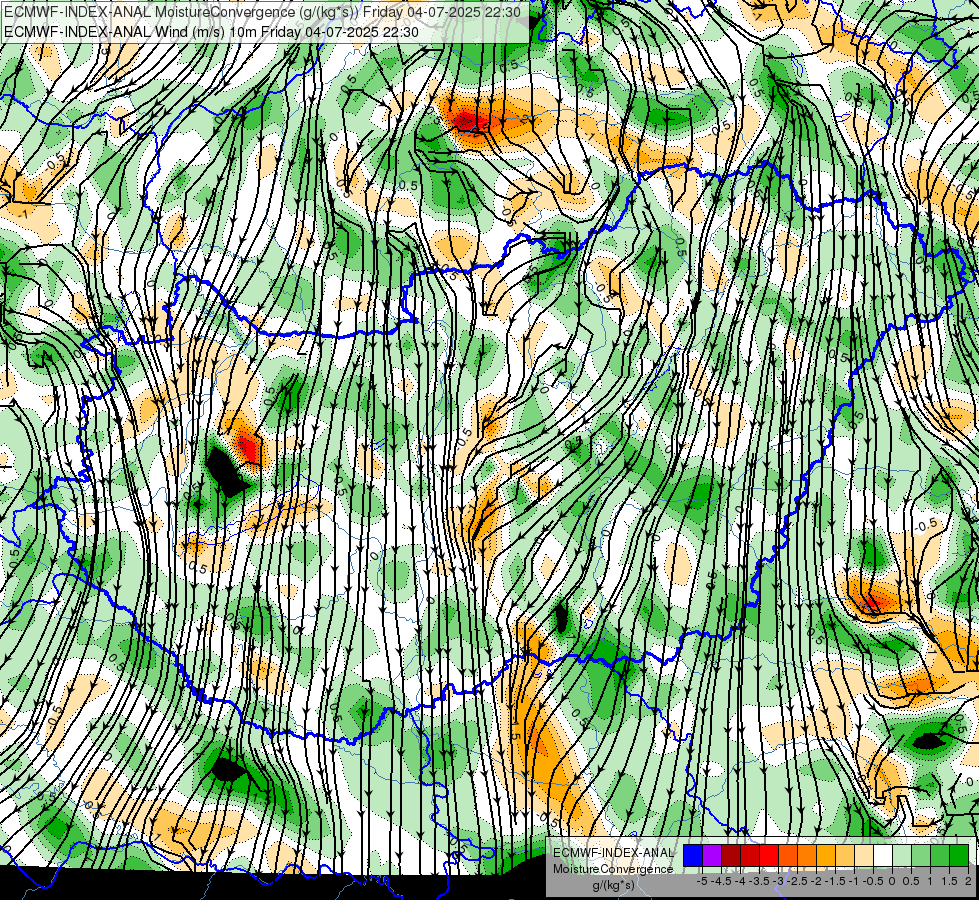Click the 1.5 value on legend scale

click(949, 881)
